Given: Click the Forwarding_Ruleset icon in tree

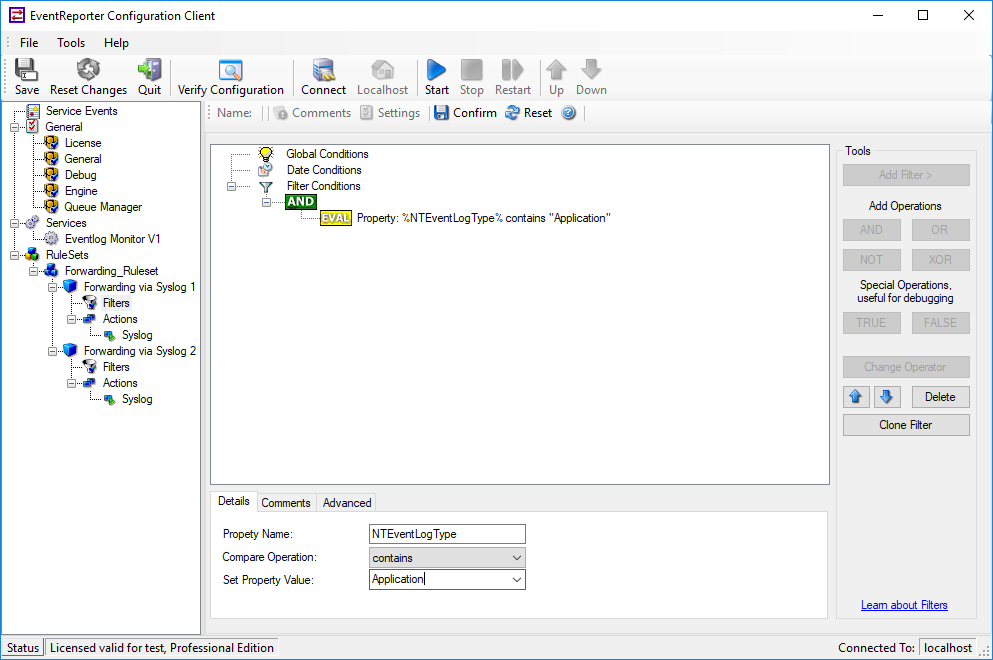Looking at the screenshot, I should pos(51,270).
